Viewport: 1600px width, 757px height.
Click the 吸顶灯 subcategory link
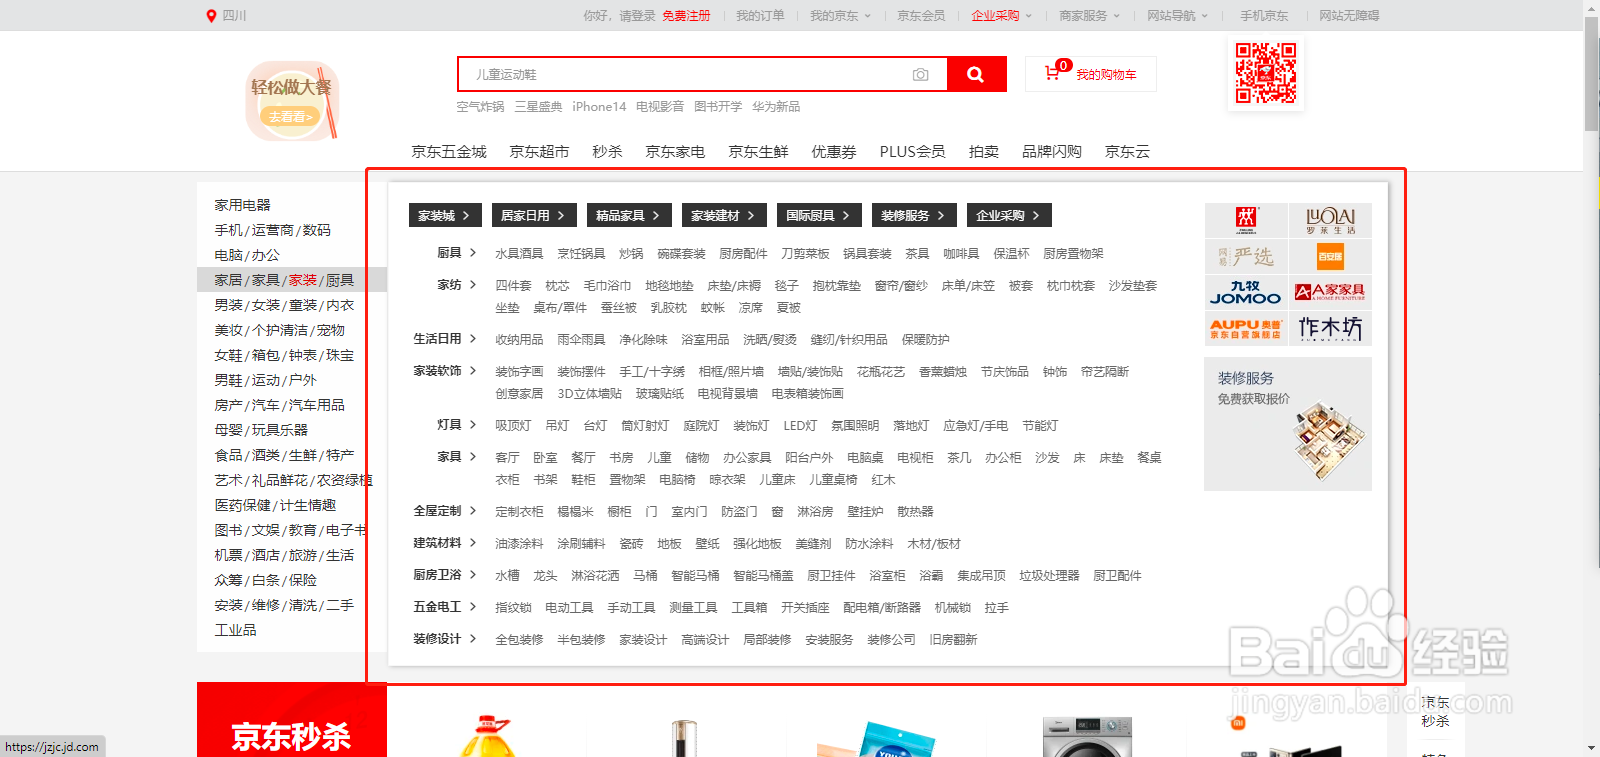[513, 426]
